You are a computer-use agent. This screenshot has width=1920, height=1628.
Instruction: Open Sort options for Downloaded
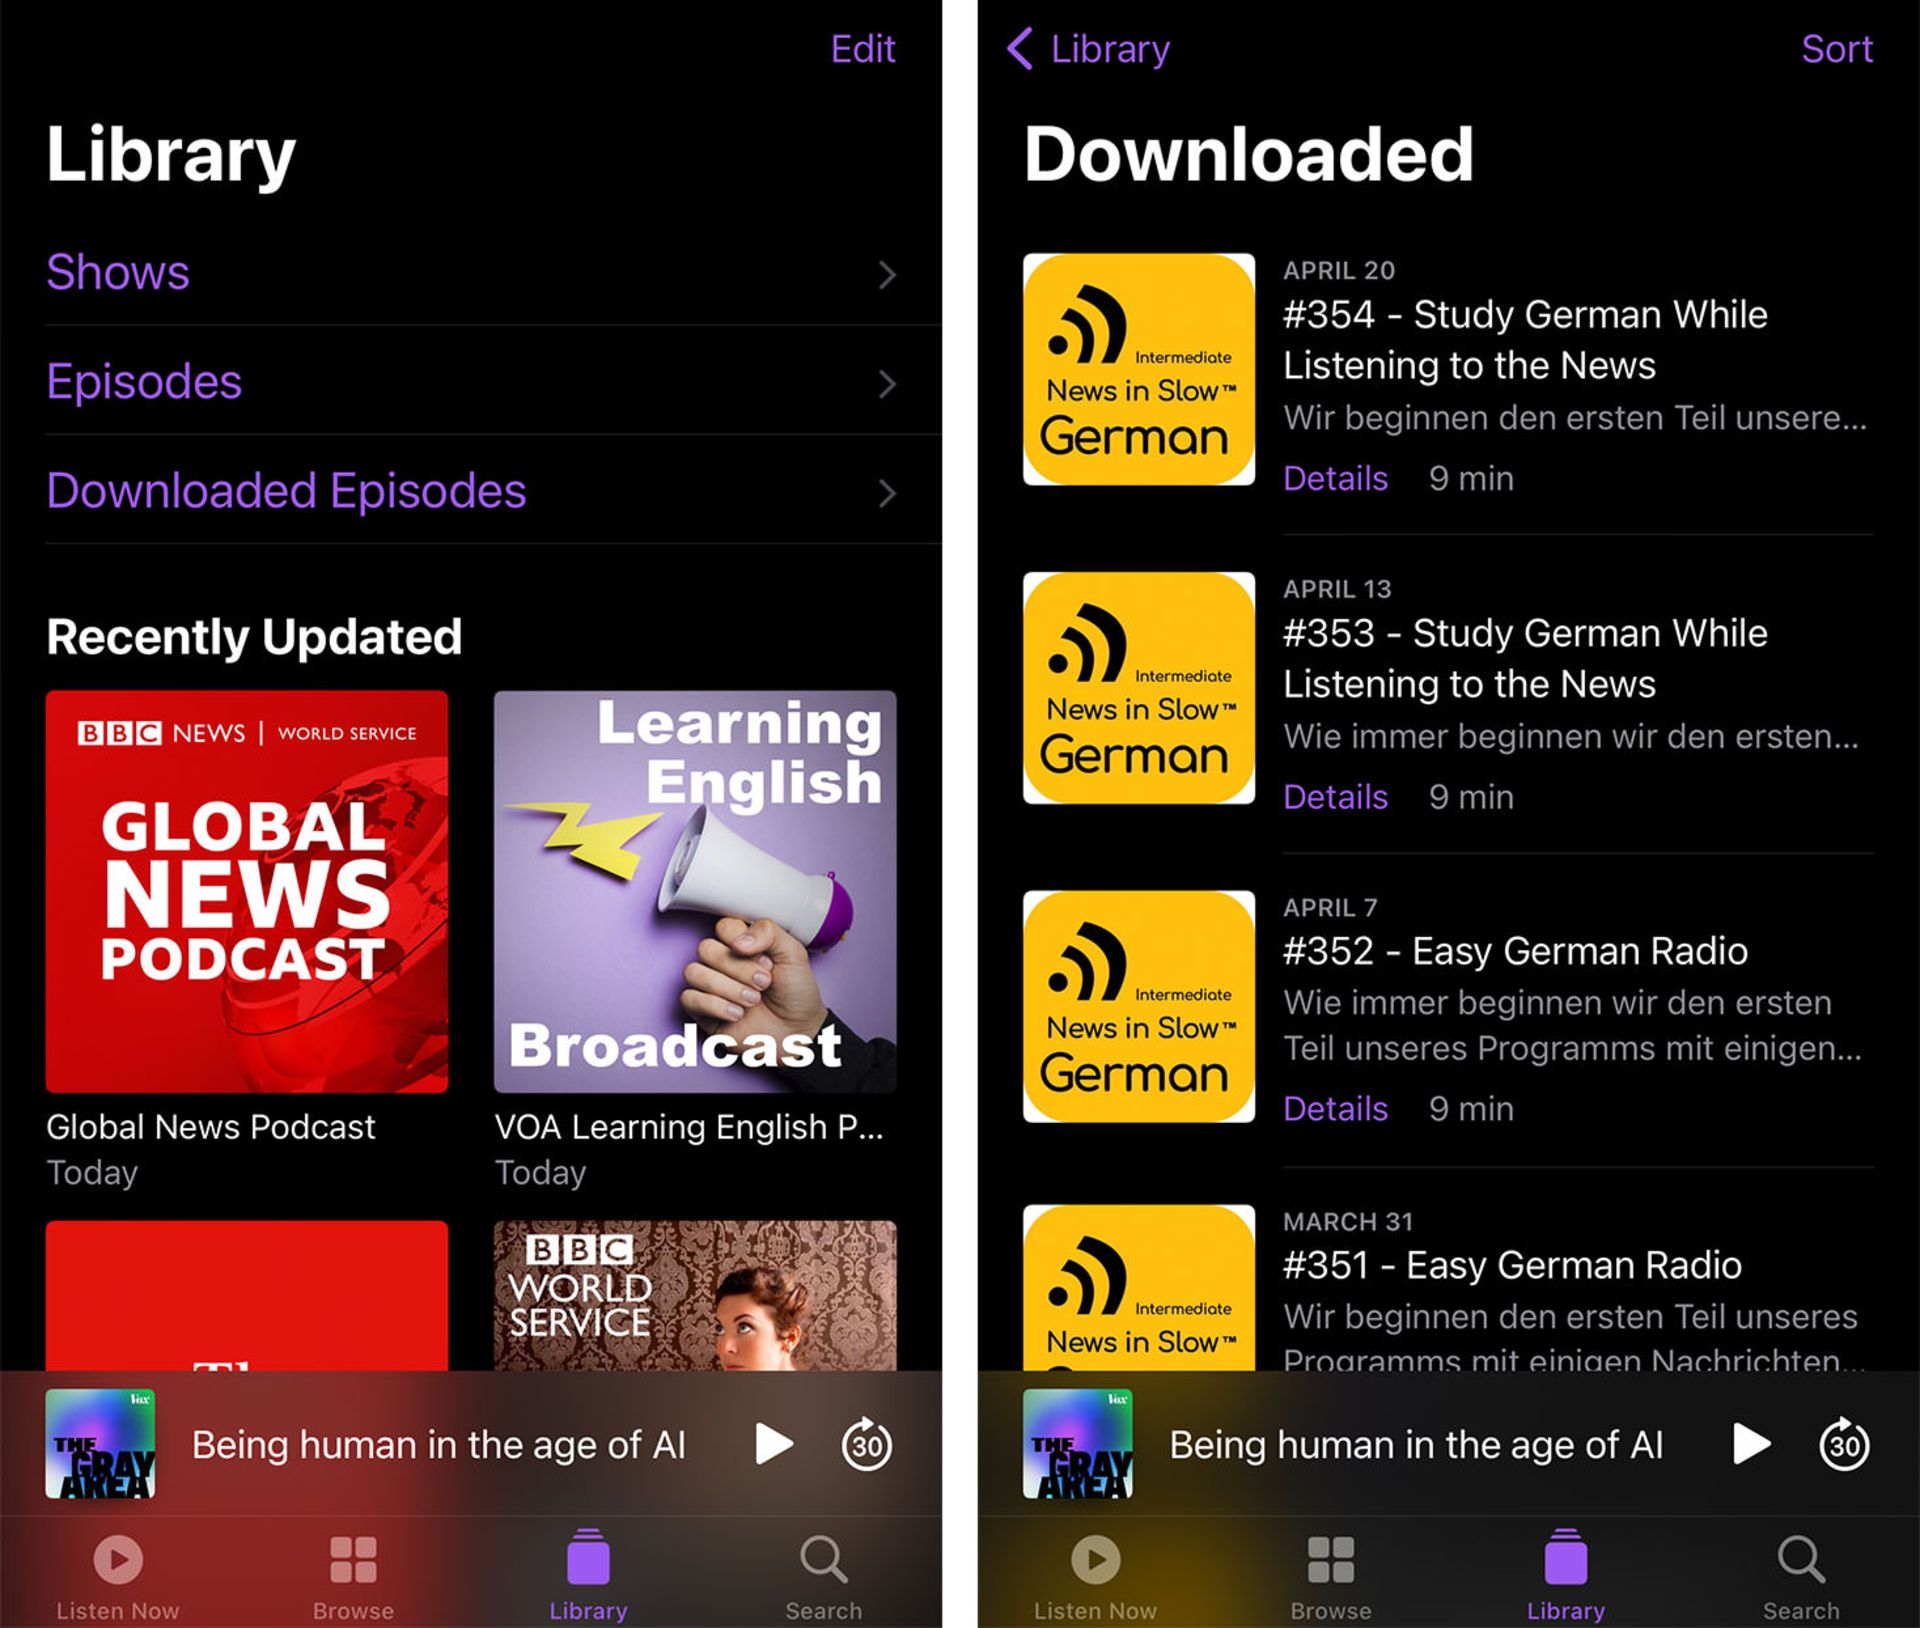coord(1837,49)
